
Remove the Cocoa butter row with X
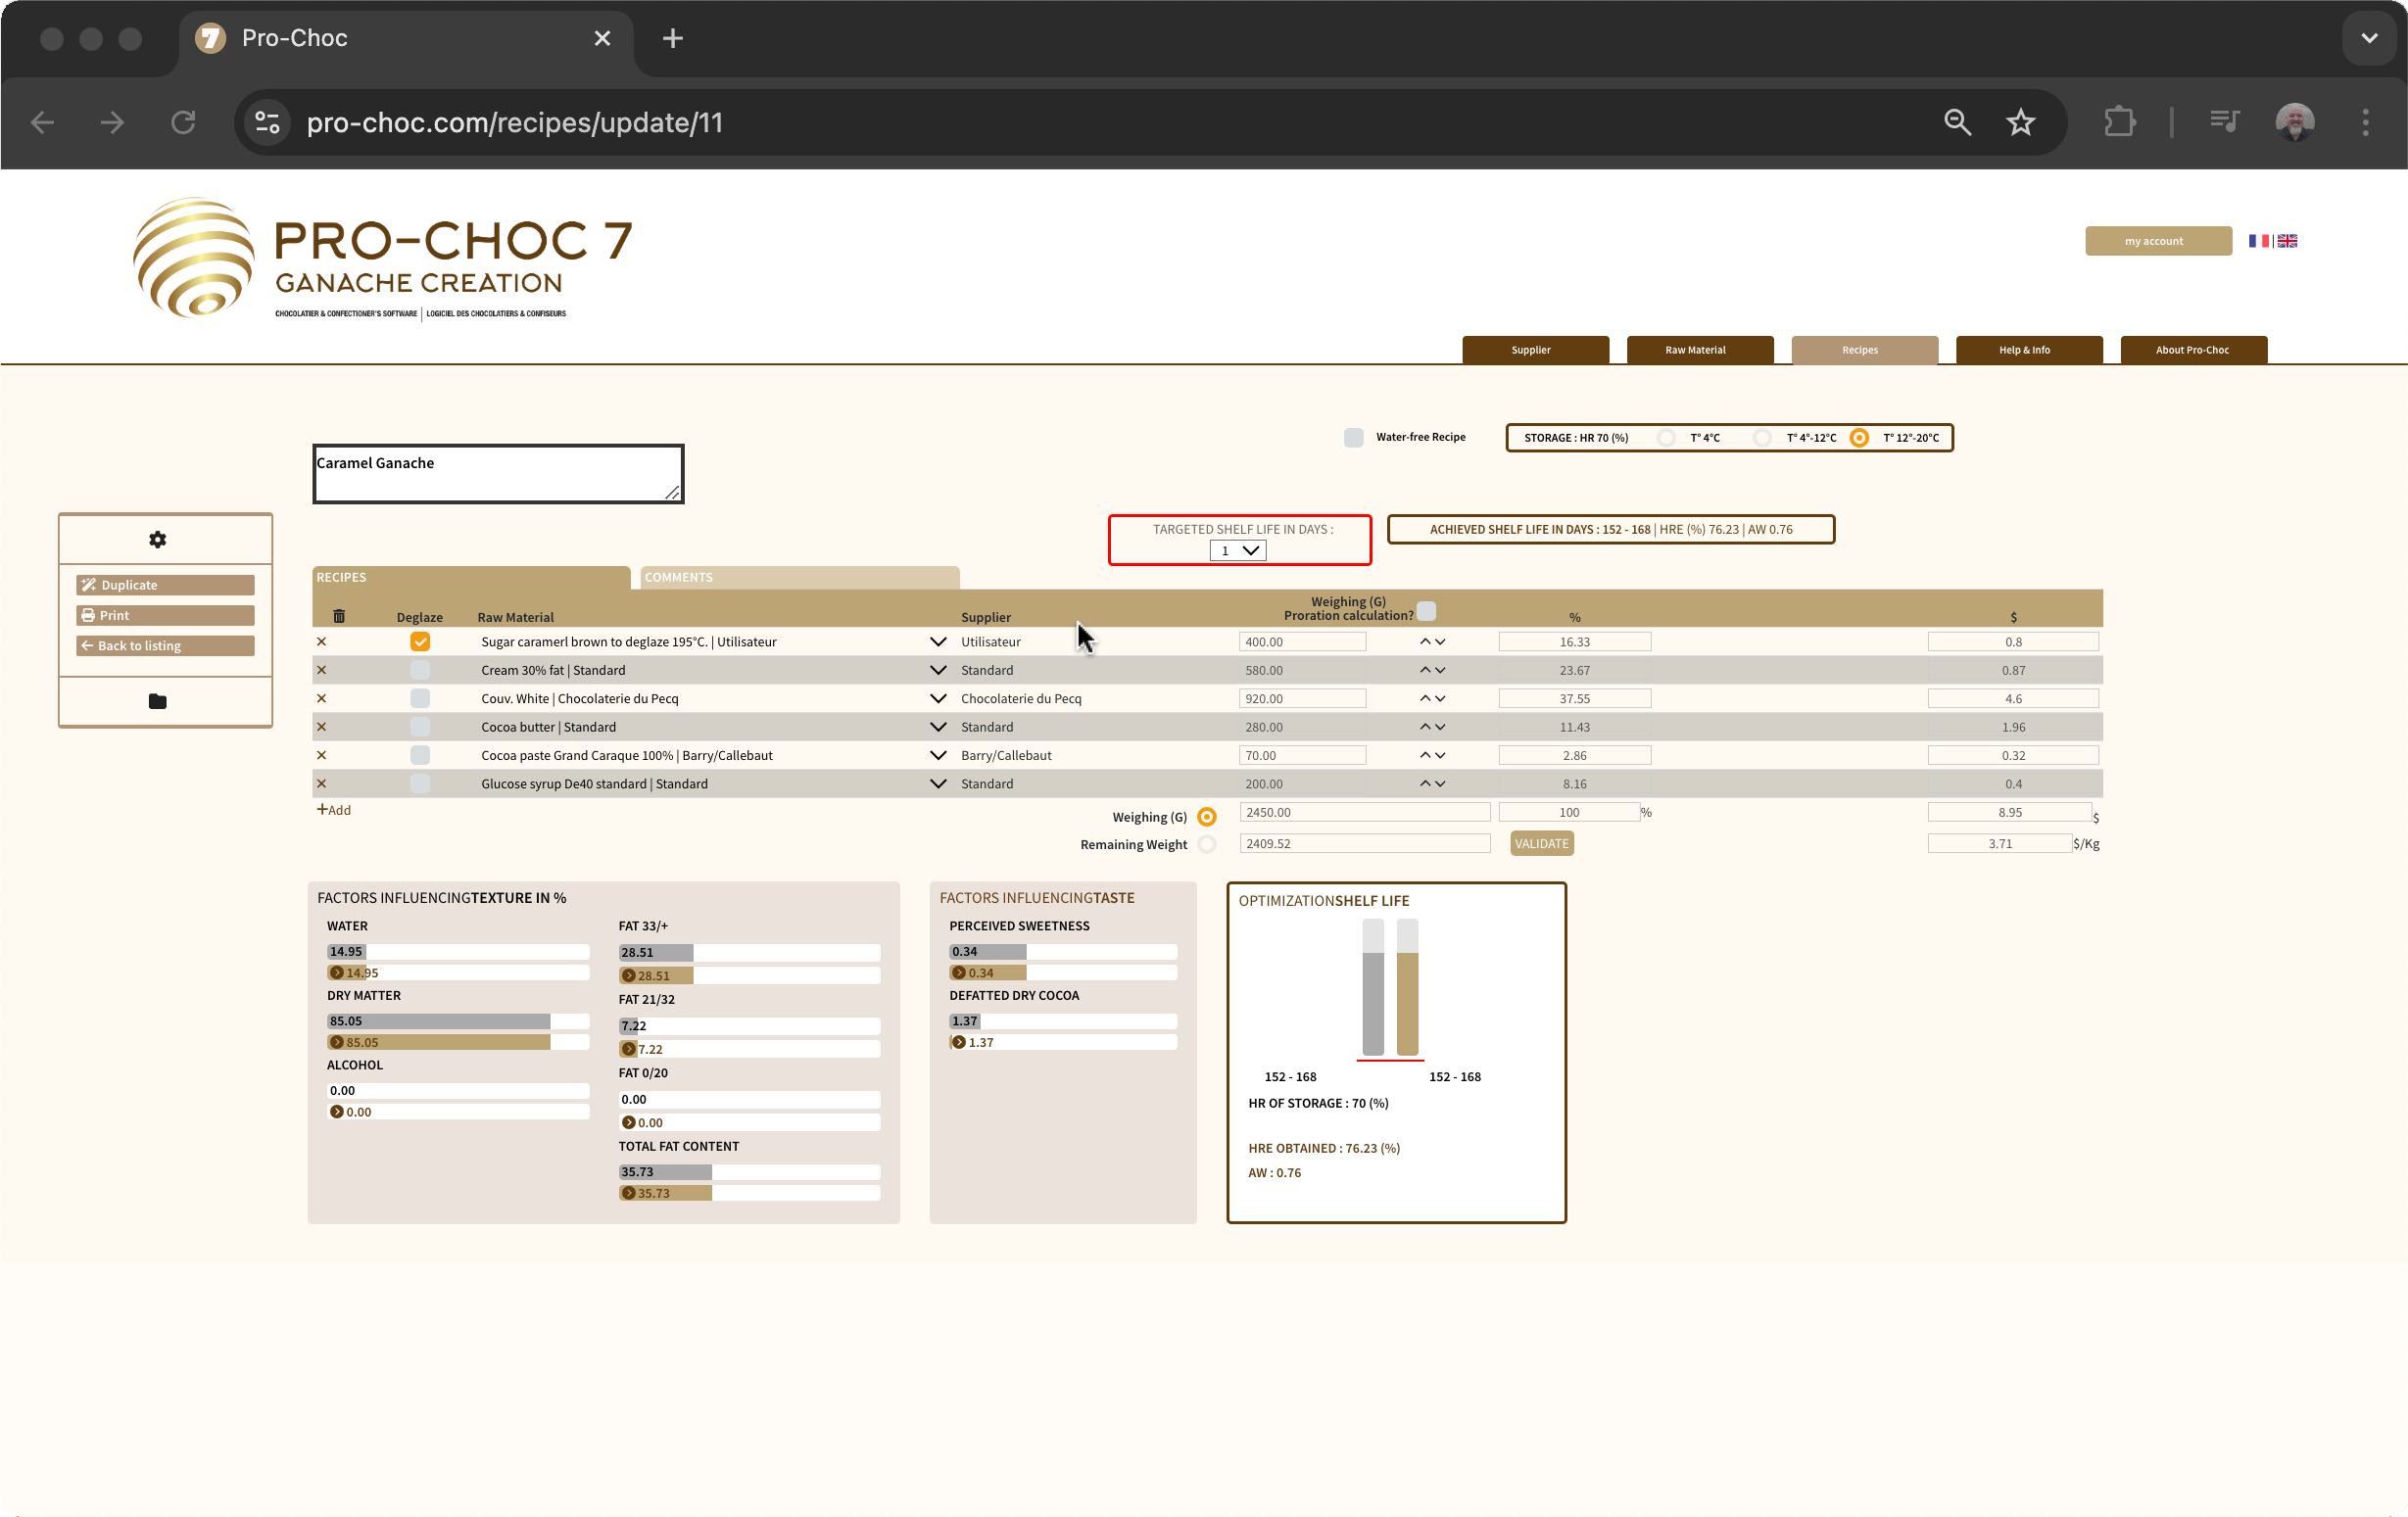point(321,727)
